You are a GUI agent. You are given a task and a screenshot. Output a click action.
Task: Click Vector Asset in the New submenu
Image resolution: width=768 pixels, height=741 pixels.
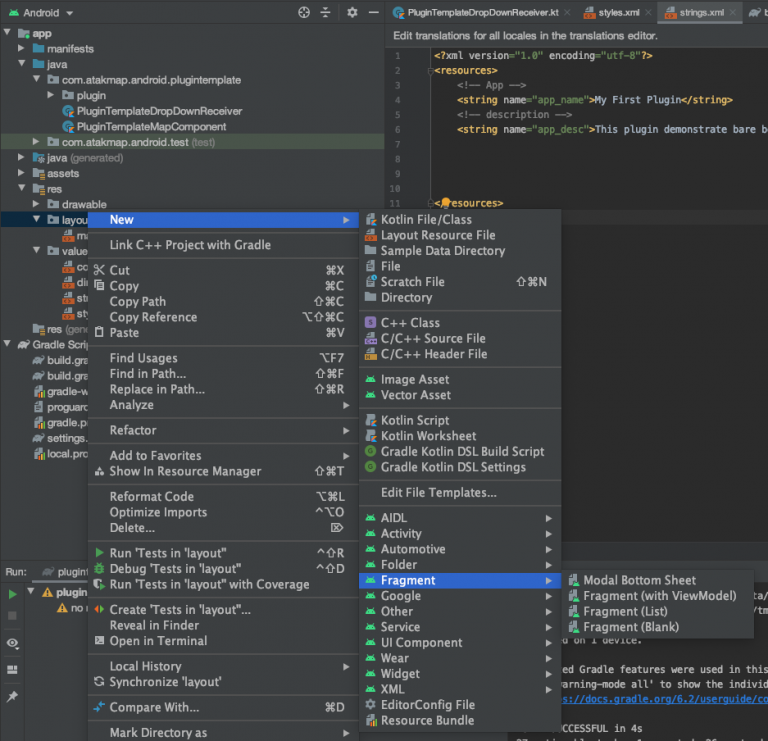tap(415, 395)
